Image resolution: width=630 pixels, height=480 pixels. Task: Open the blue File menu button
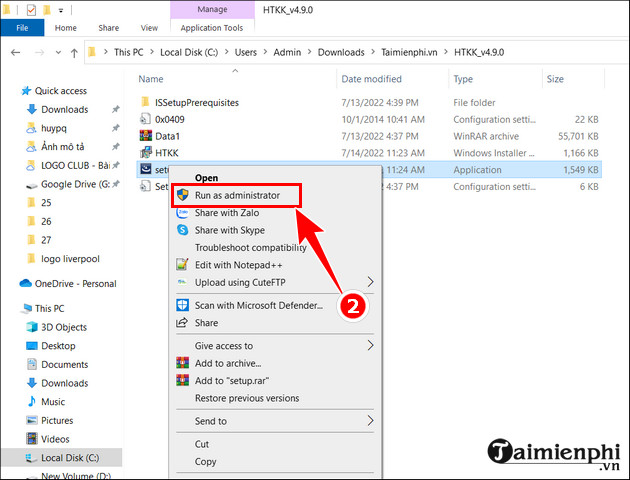[20, 29]
